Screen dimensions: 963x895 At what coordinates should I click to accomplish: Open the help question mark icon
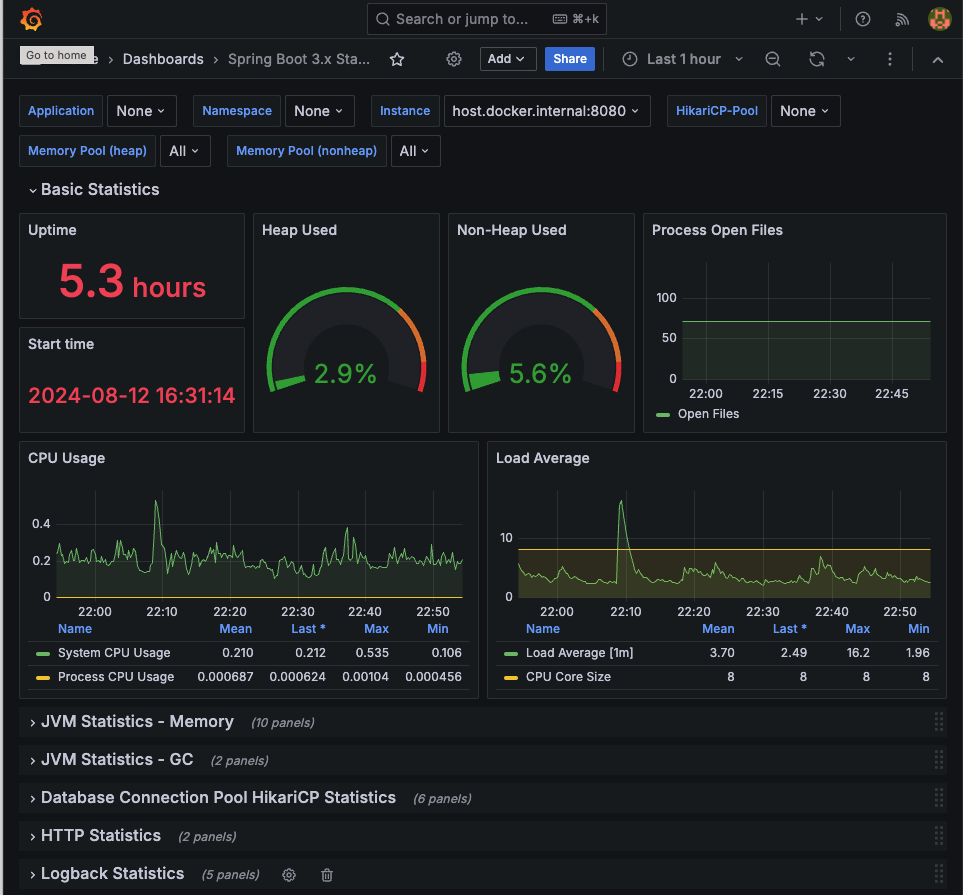[863, 19]
